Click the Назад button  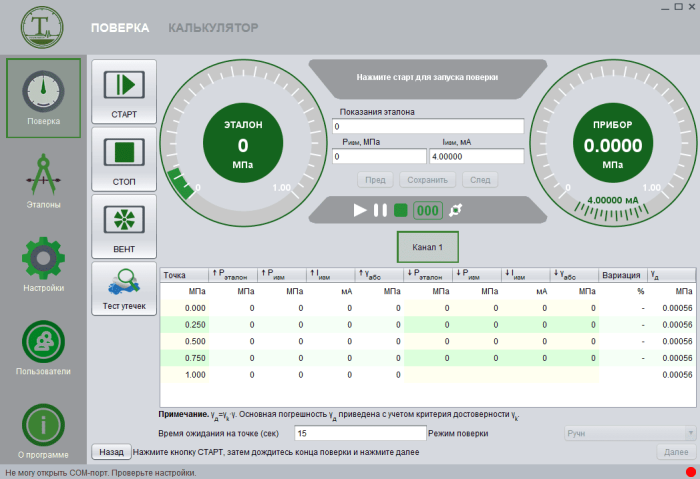click(110, 452)
